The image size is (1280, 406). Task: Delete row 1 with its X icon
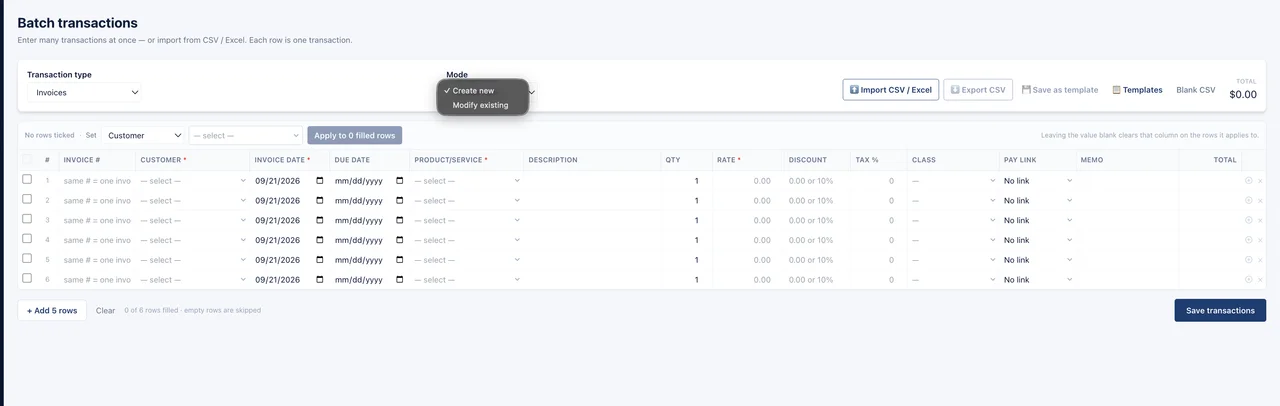[x=1260, y=181]
